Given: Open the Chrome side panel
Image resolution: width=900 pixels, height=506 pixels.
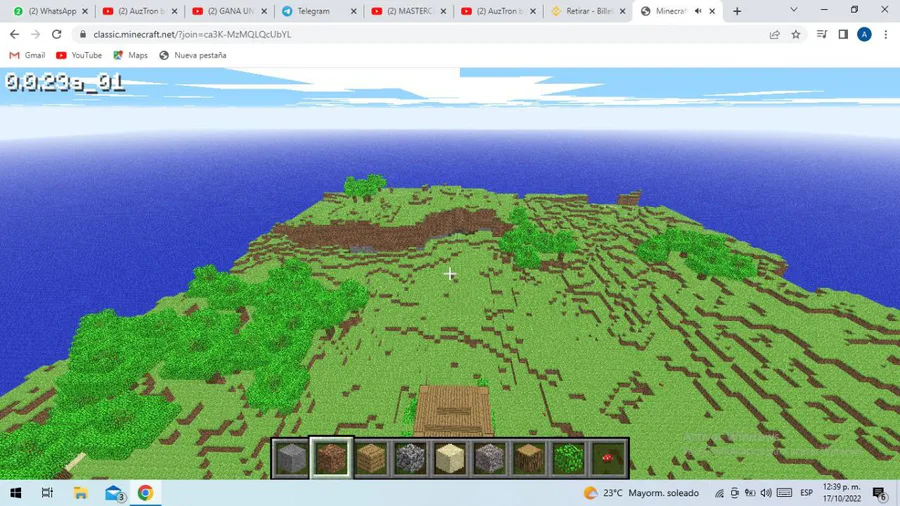Looking at the screenshot, I should tap(843, 34).
